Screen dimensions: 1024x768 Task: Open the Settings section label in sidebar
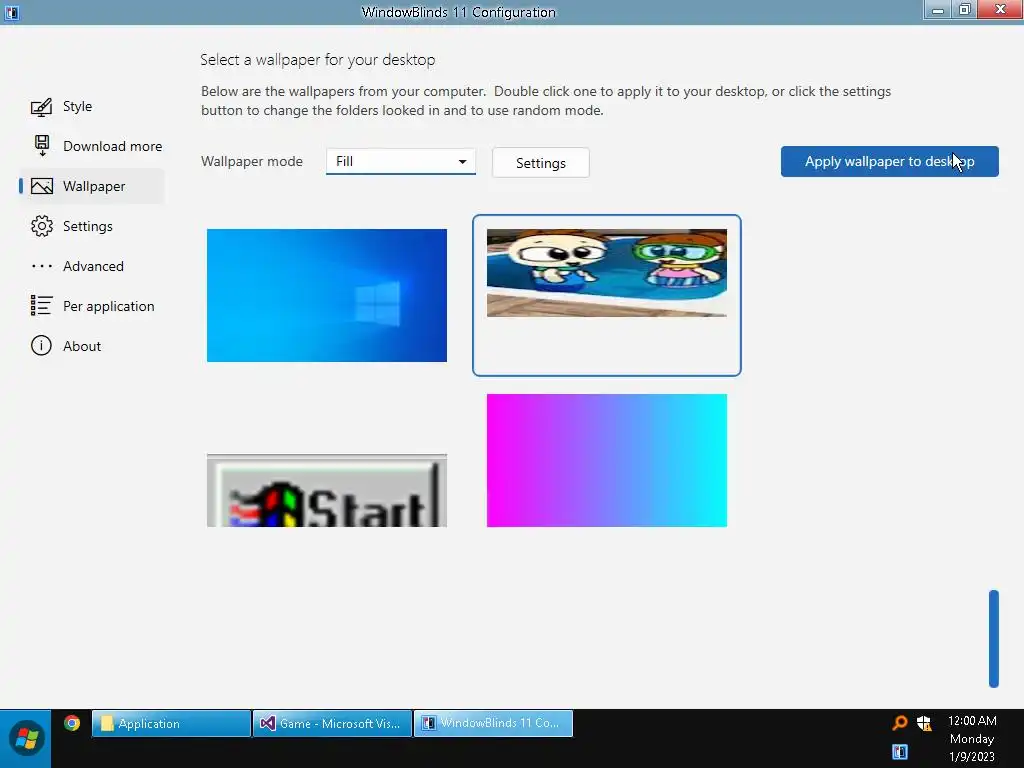tap(88, 226)
